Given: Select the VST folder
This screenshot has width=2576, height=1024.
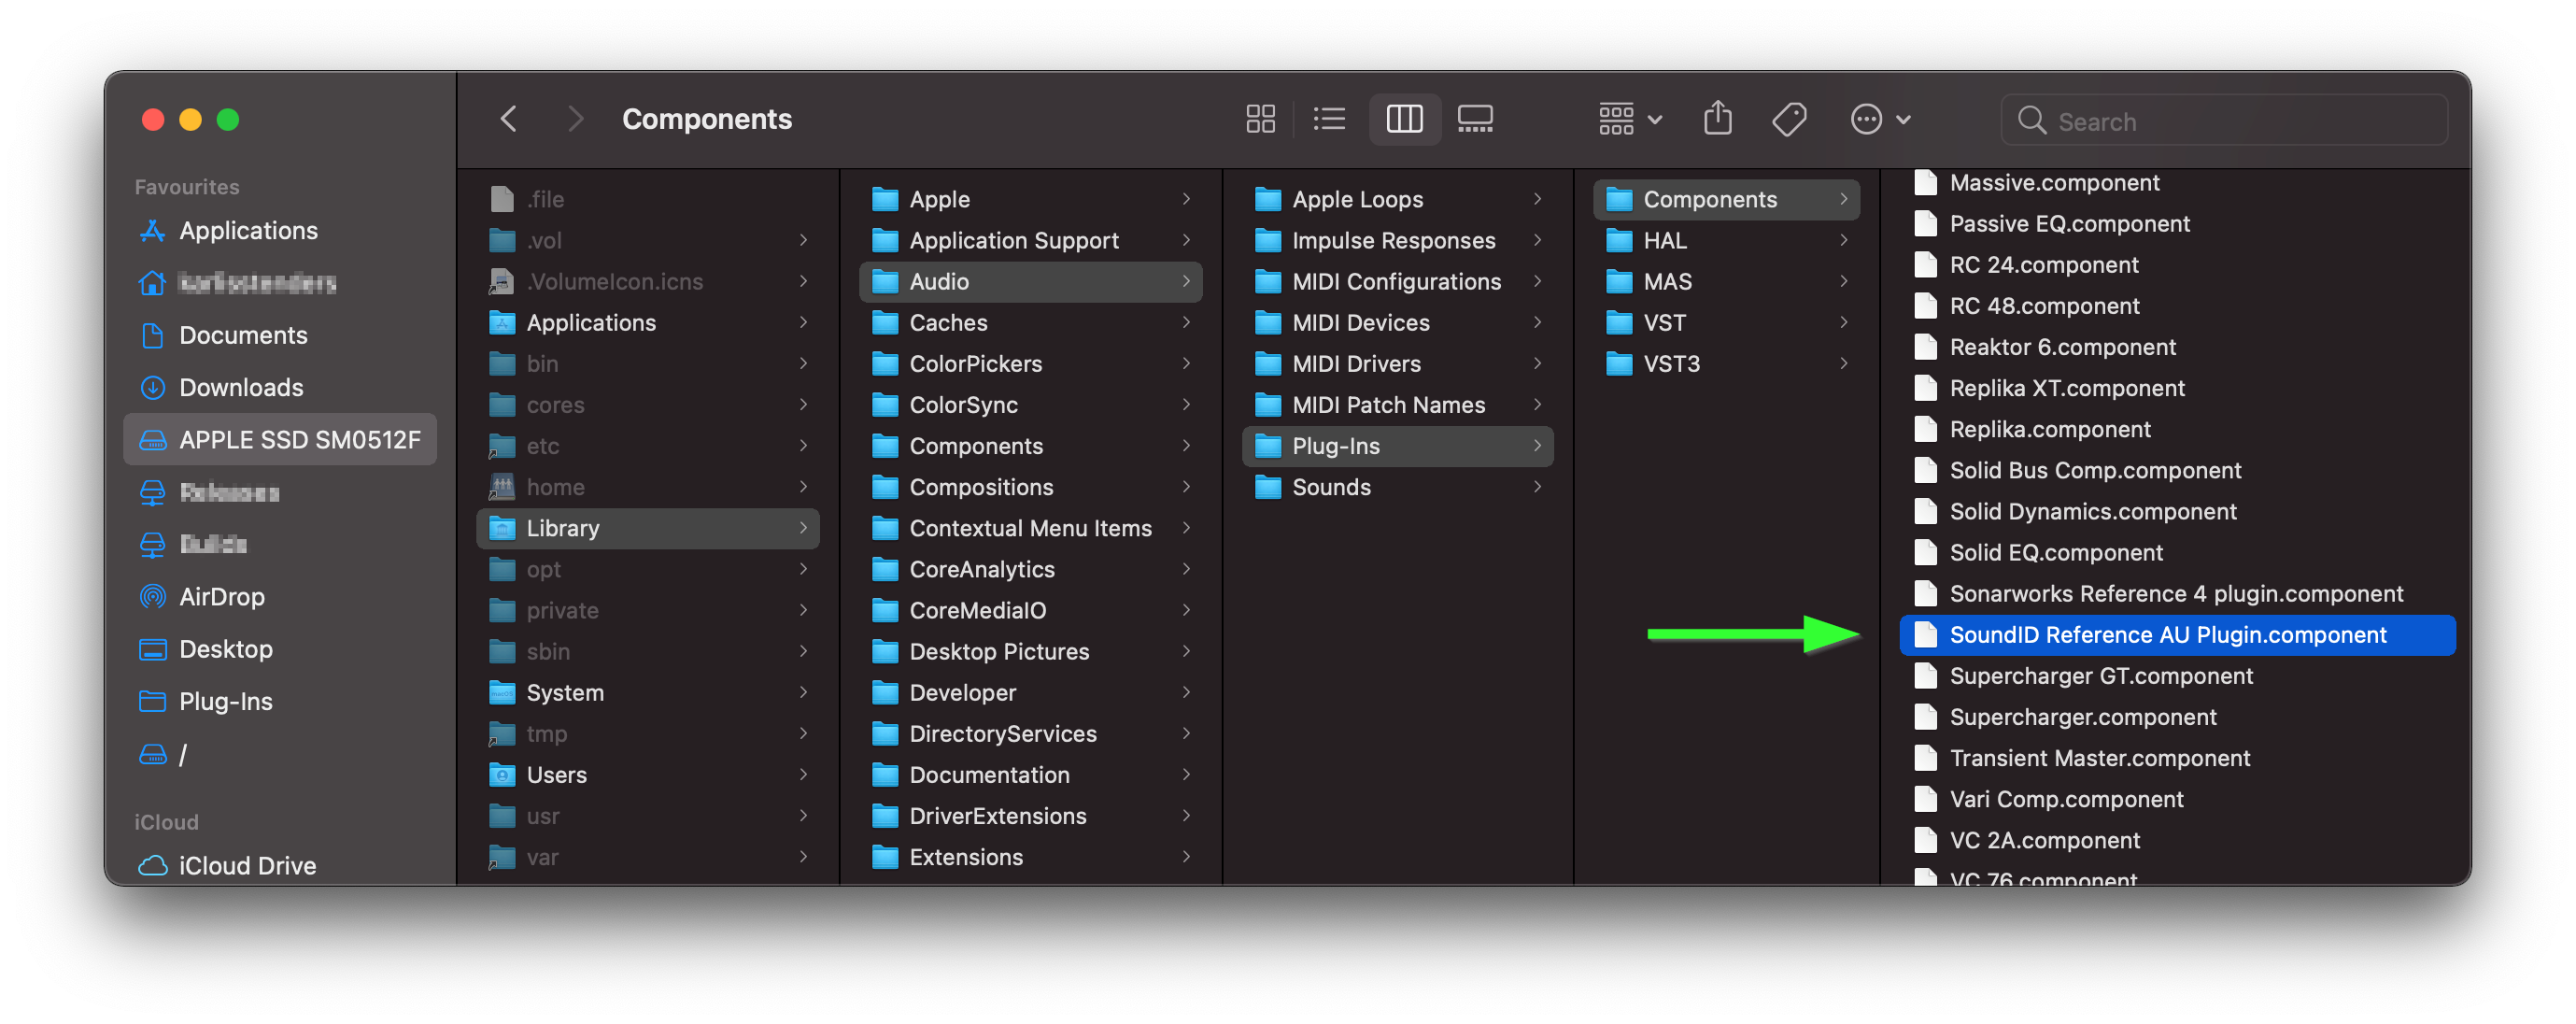Looking at the screenshot, I should 1726,322.
